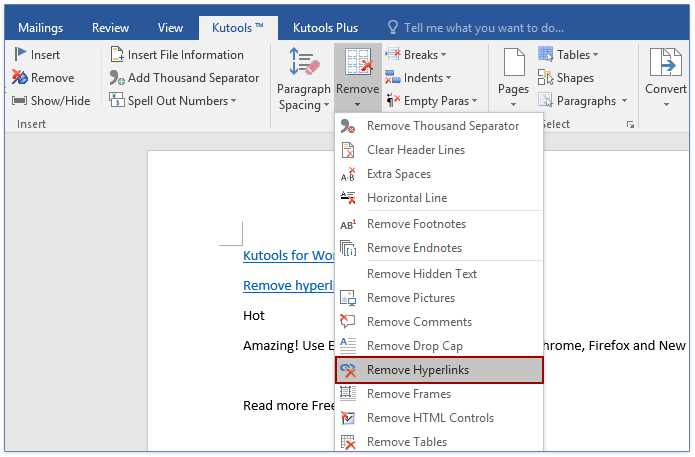Click the Empty Paras icon
695x457 pixels.
[x=393, y=101]
